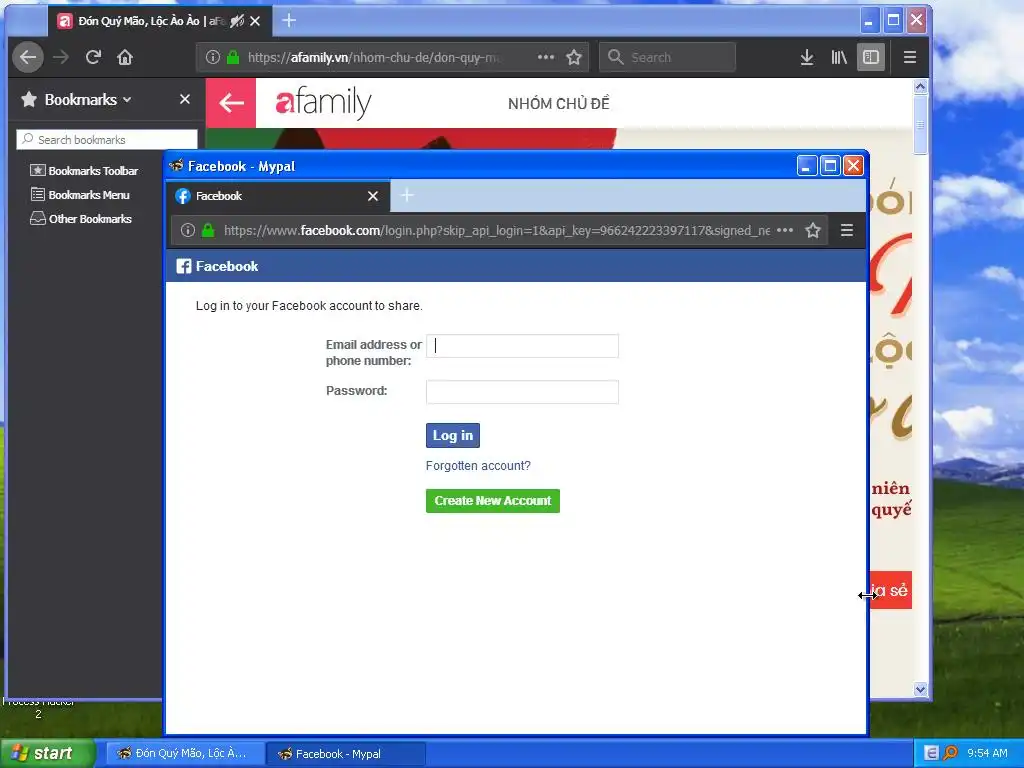Go back in the afamily browser window

pyautogui.click(x=27, y=57)
